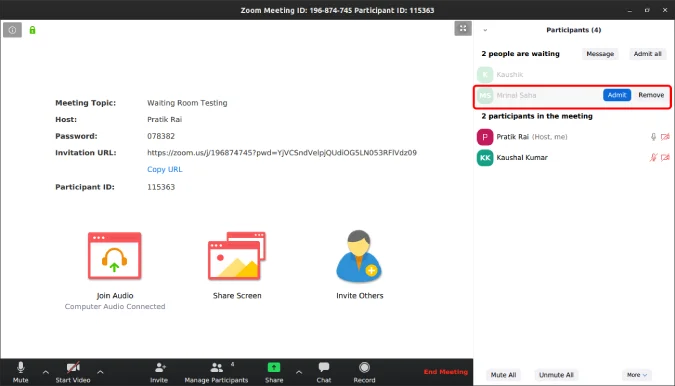
Task: Click the green Share toolbar button
Action: click(x=274, y=373)
